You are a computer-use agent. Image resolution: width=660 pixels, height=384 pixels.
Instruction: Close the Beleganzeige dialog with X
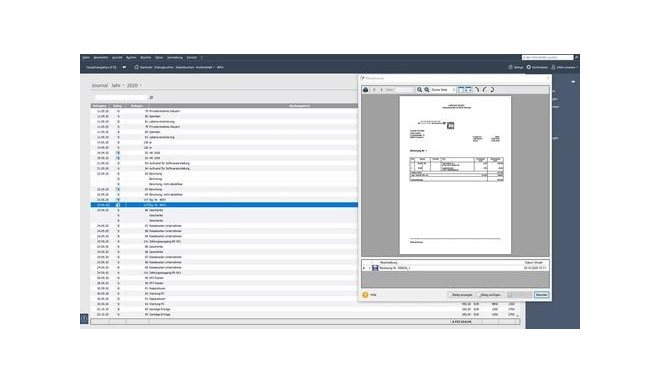pos(548,78)
